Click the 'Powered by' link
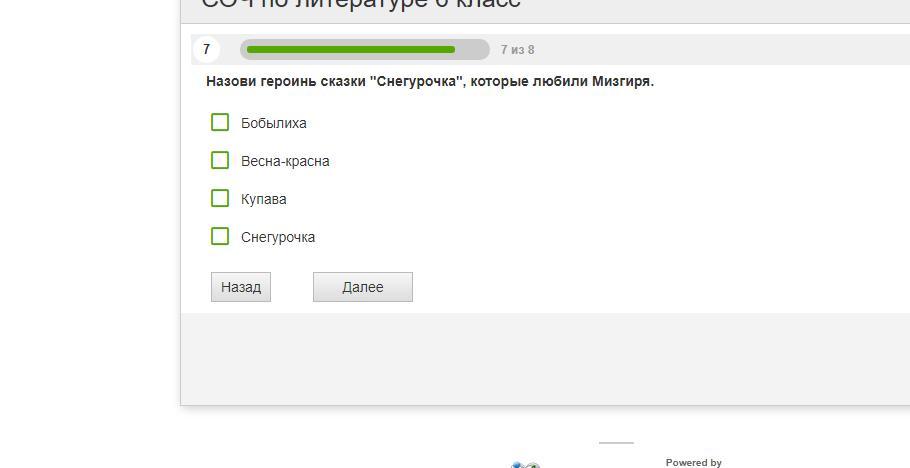Screen dimensions: 910x468 pos(693,462)
